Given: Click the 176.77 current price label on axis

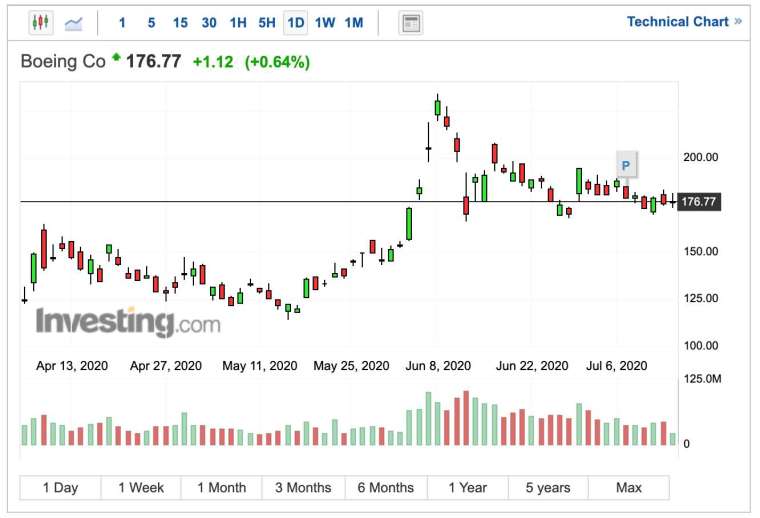Looking at the screenshot, I should [x=698, y=202].
